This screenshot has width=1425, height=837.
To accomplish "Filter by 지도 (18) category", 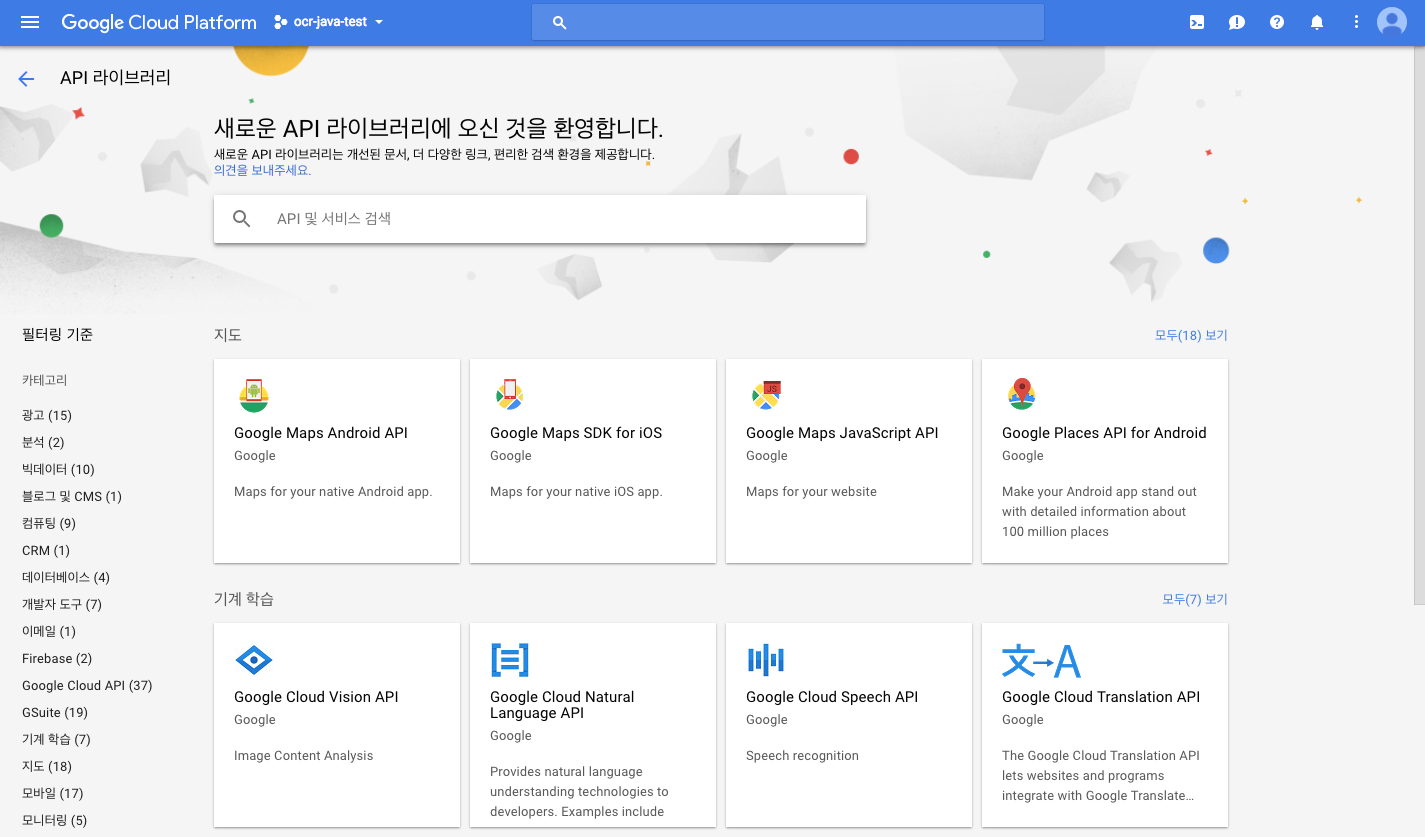I will tap(47, 766).
